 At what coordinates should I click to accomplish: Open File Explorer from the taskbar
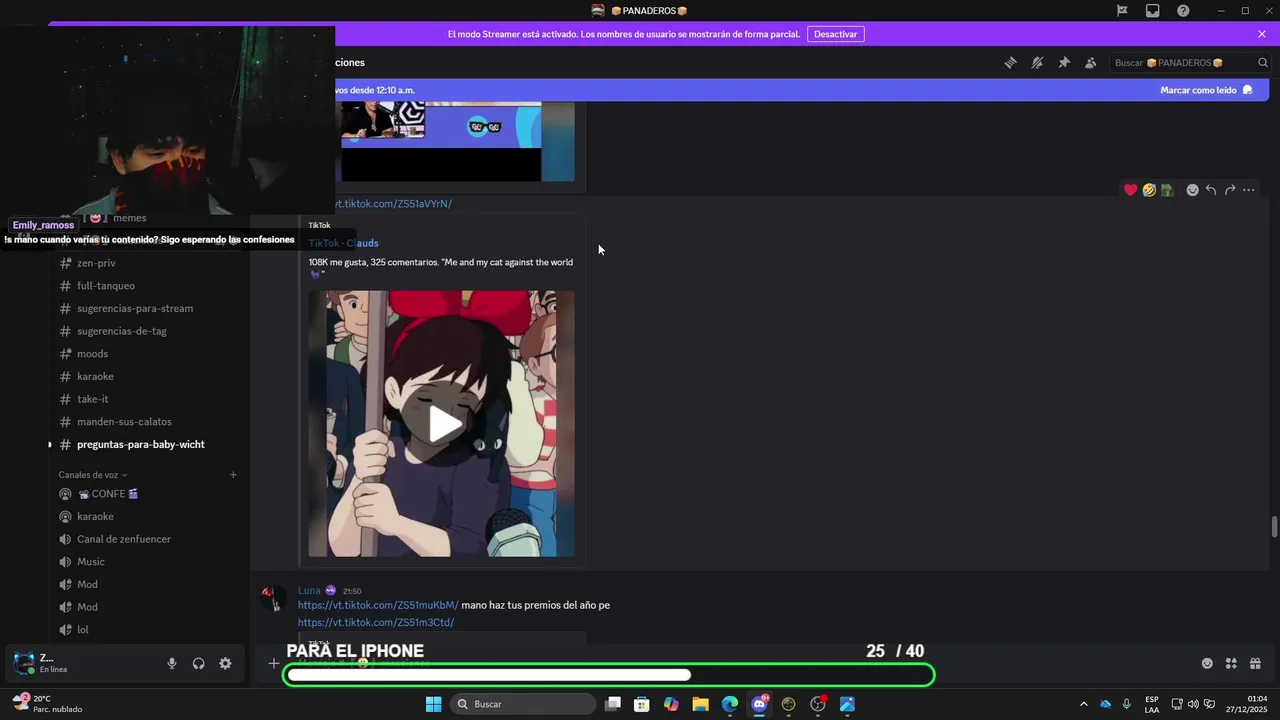click(x=700, y=704)
